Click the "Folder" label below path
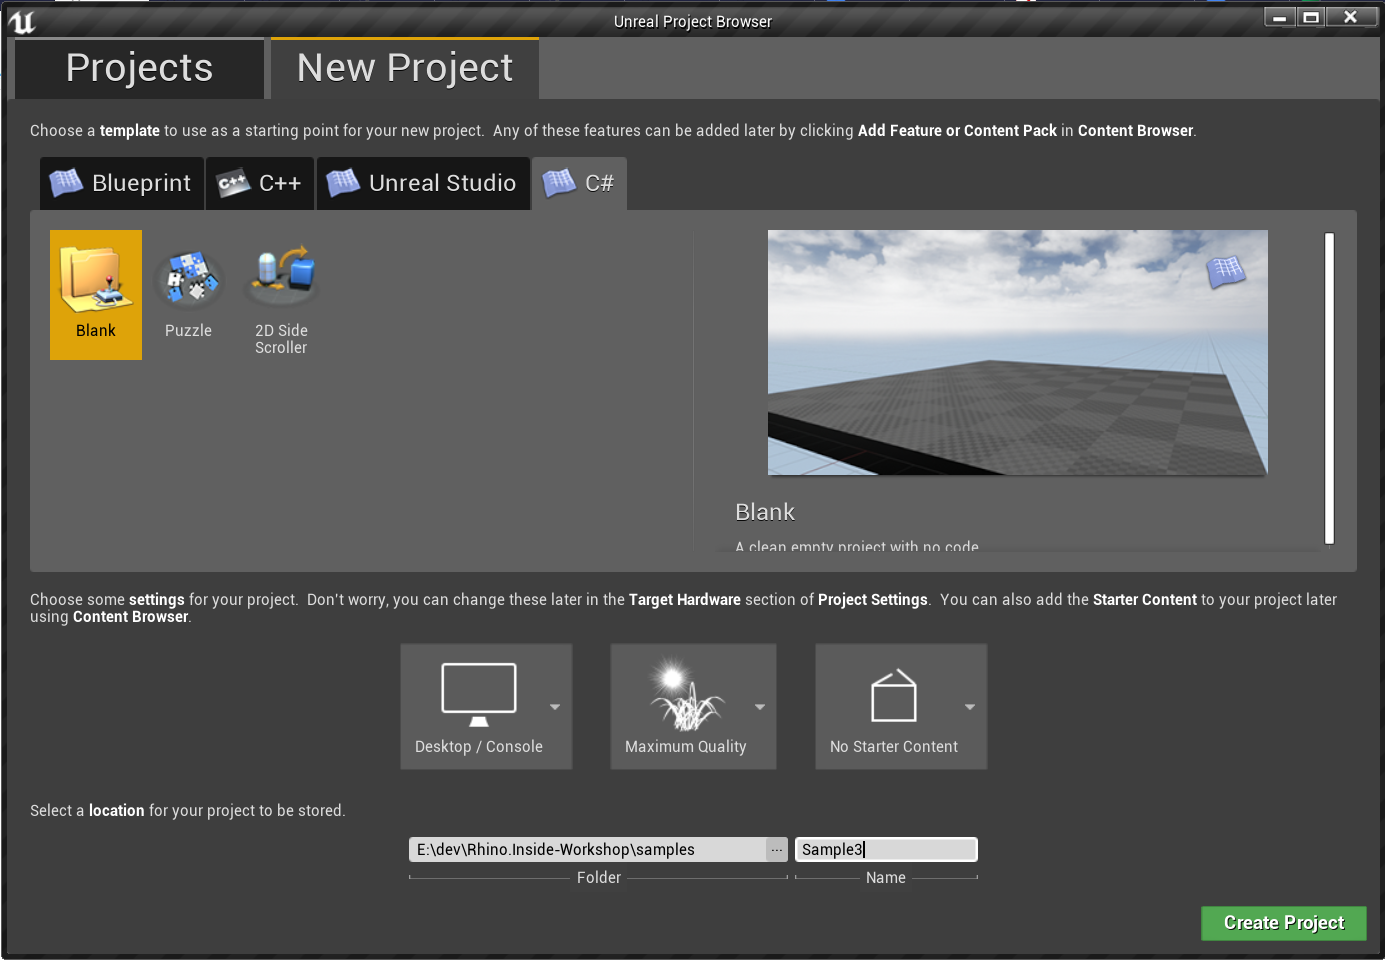This screenshot has width=1385, height=960. click(x=599, y=878)
